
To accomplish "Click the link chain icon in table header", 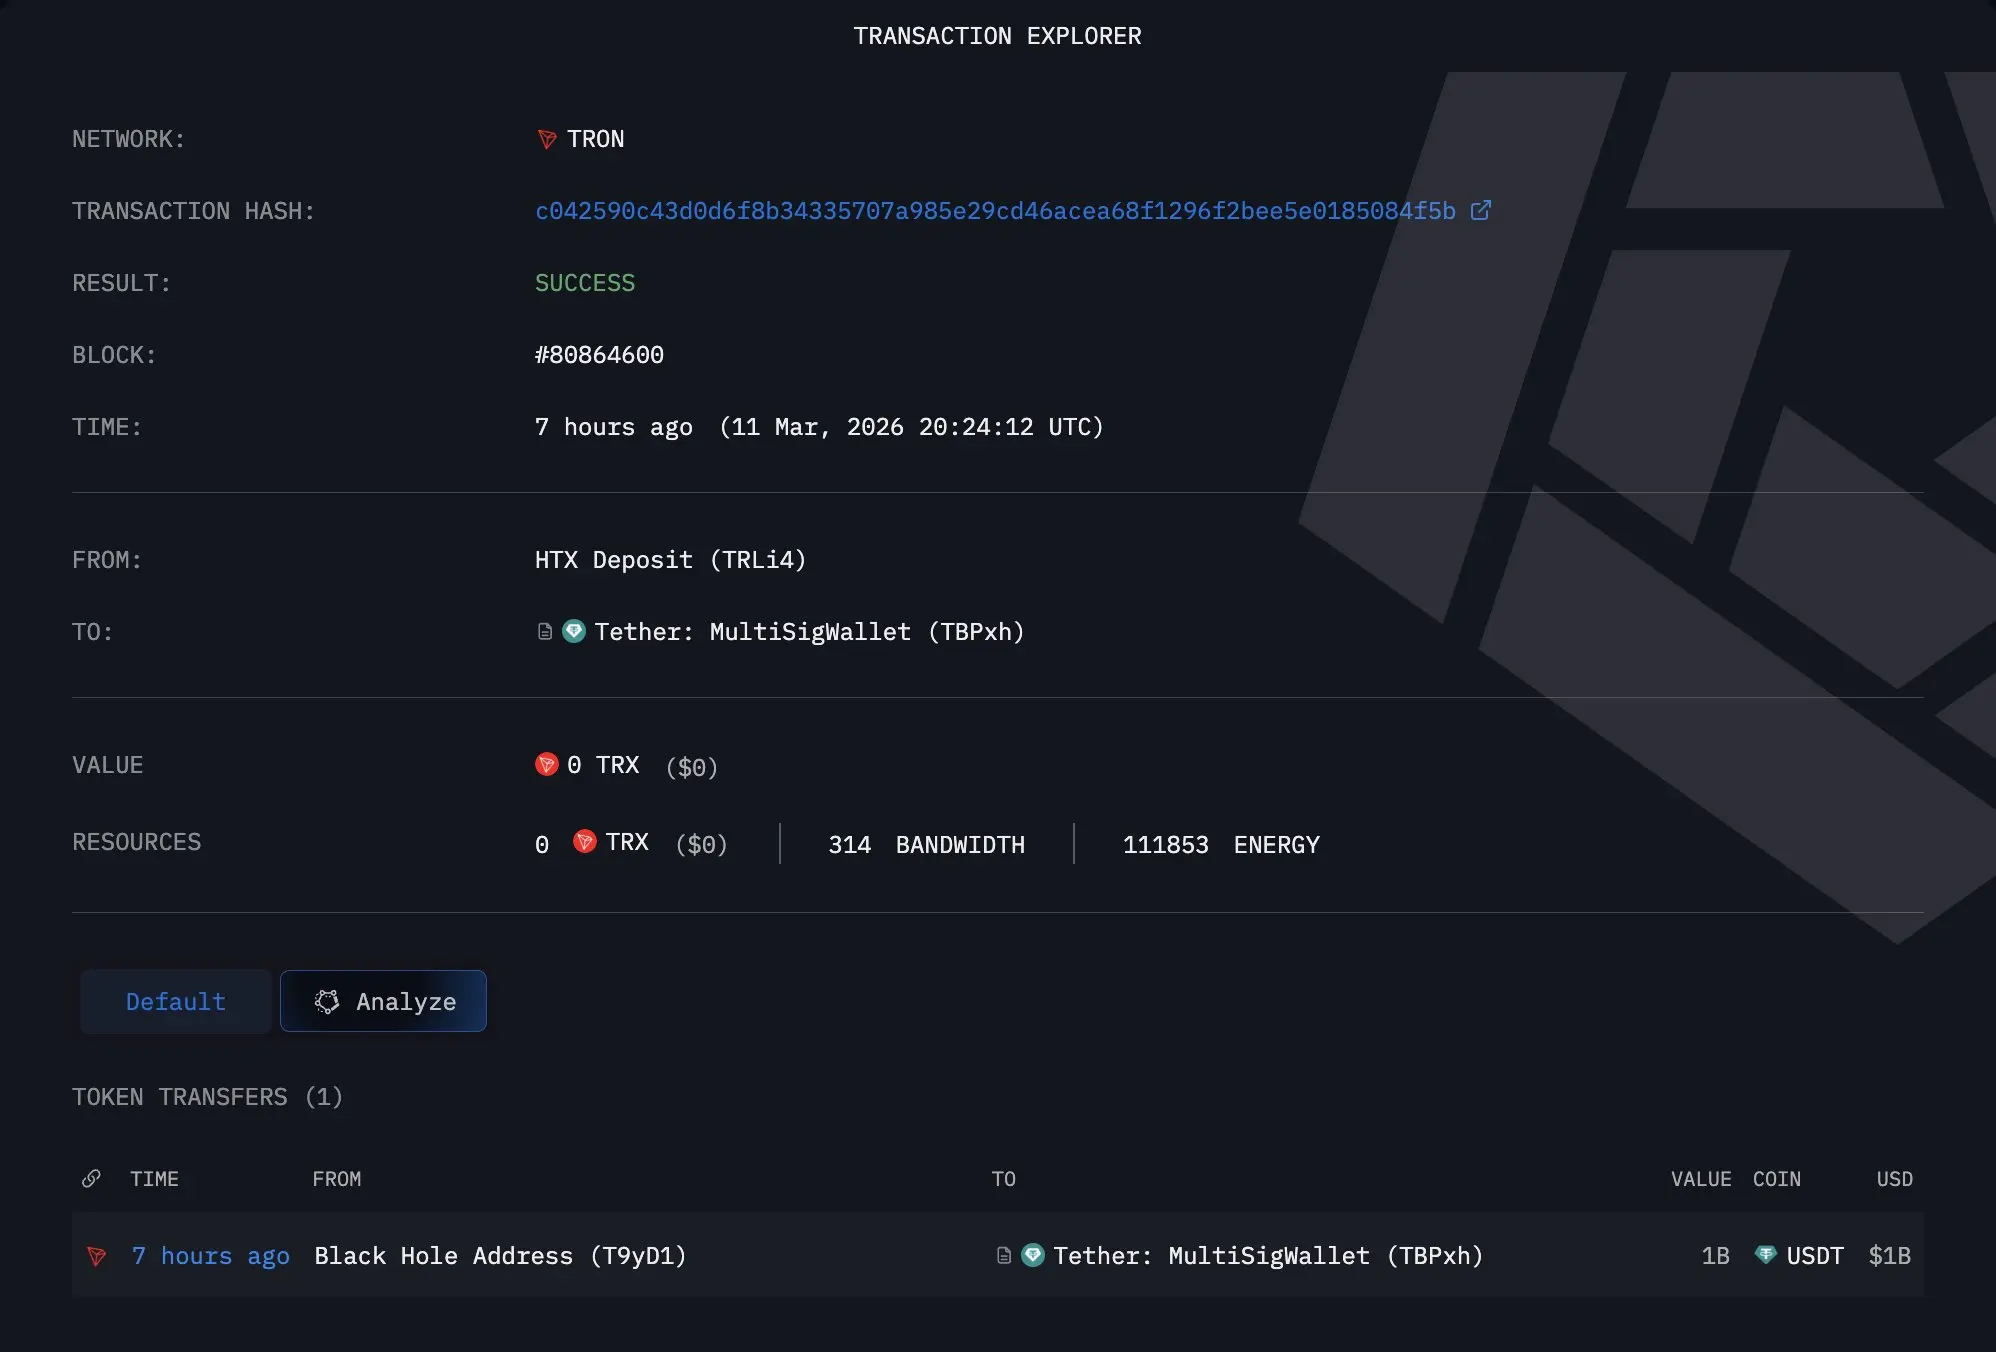I will pyautogui.click(x=91, y=1178).
